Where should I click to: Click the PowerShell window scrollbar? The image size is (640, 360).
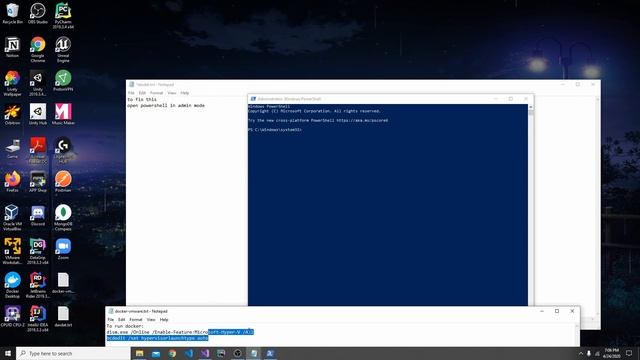tap(531, 205)
